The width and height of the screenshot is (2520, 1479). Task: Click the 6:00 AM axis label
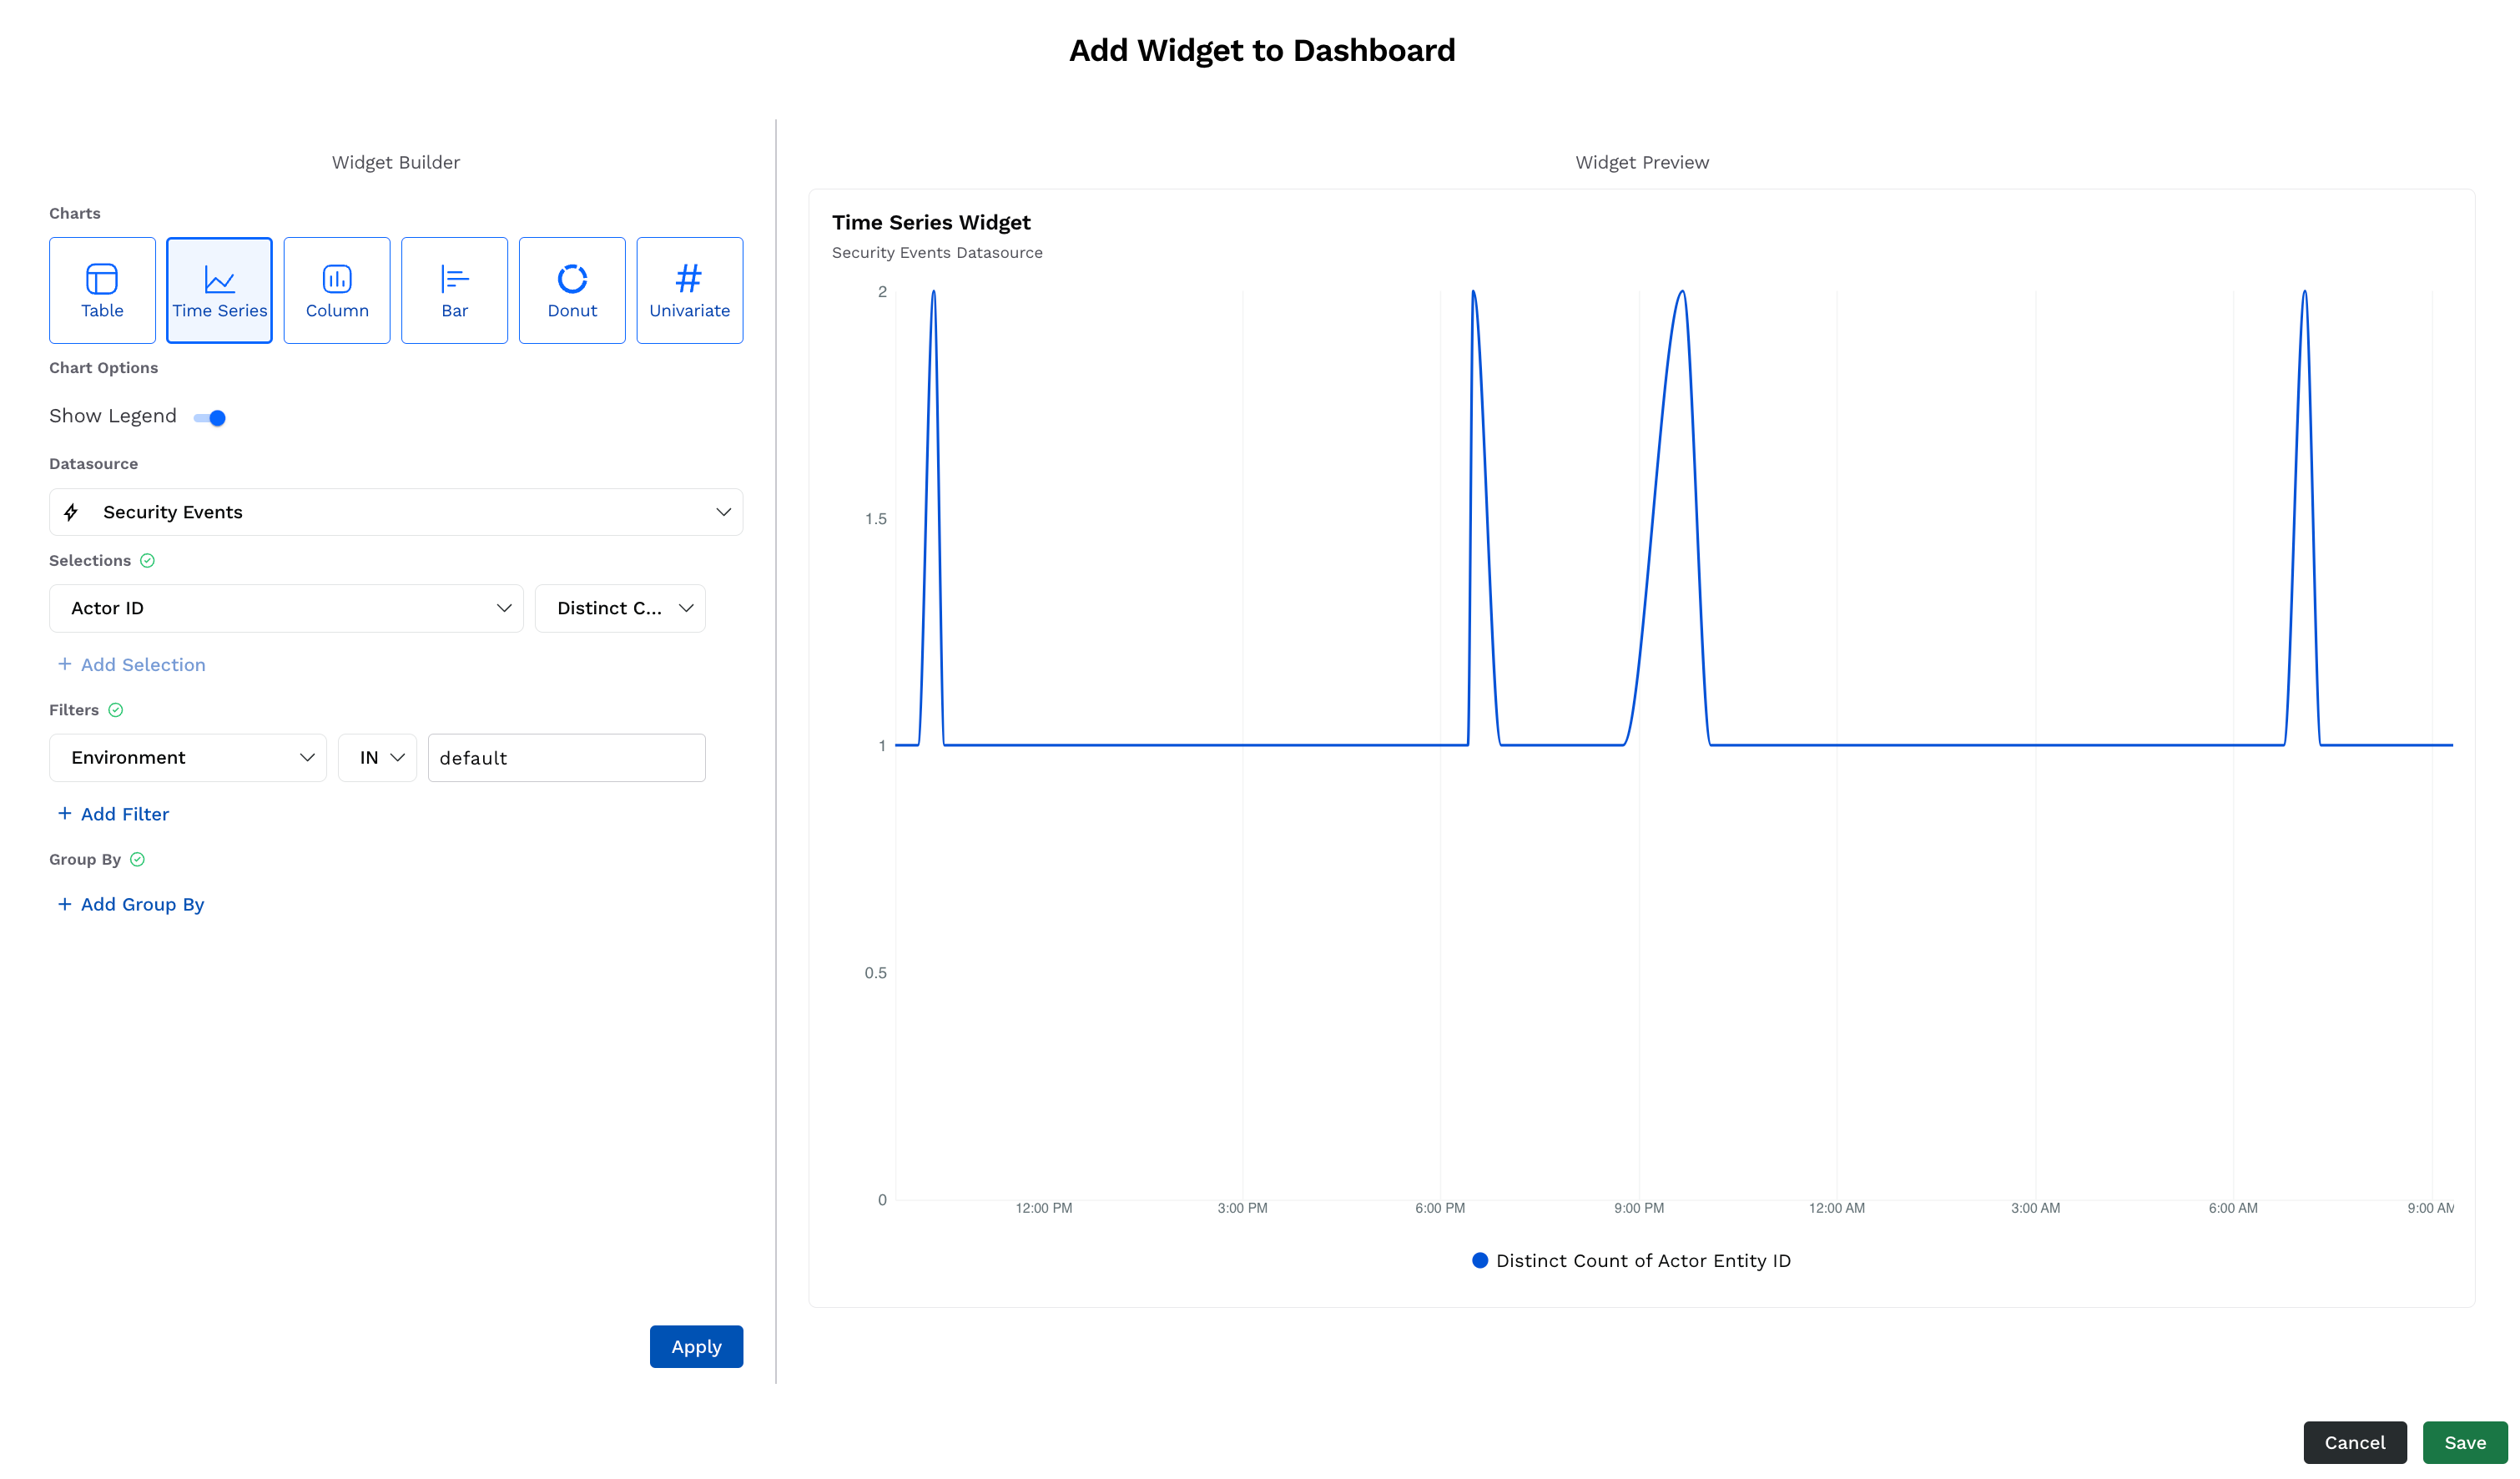(2233, 1208)
